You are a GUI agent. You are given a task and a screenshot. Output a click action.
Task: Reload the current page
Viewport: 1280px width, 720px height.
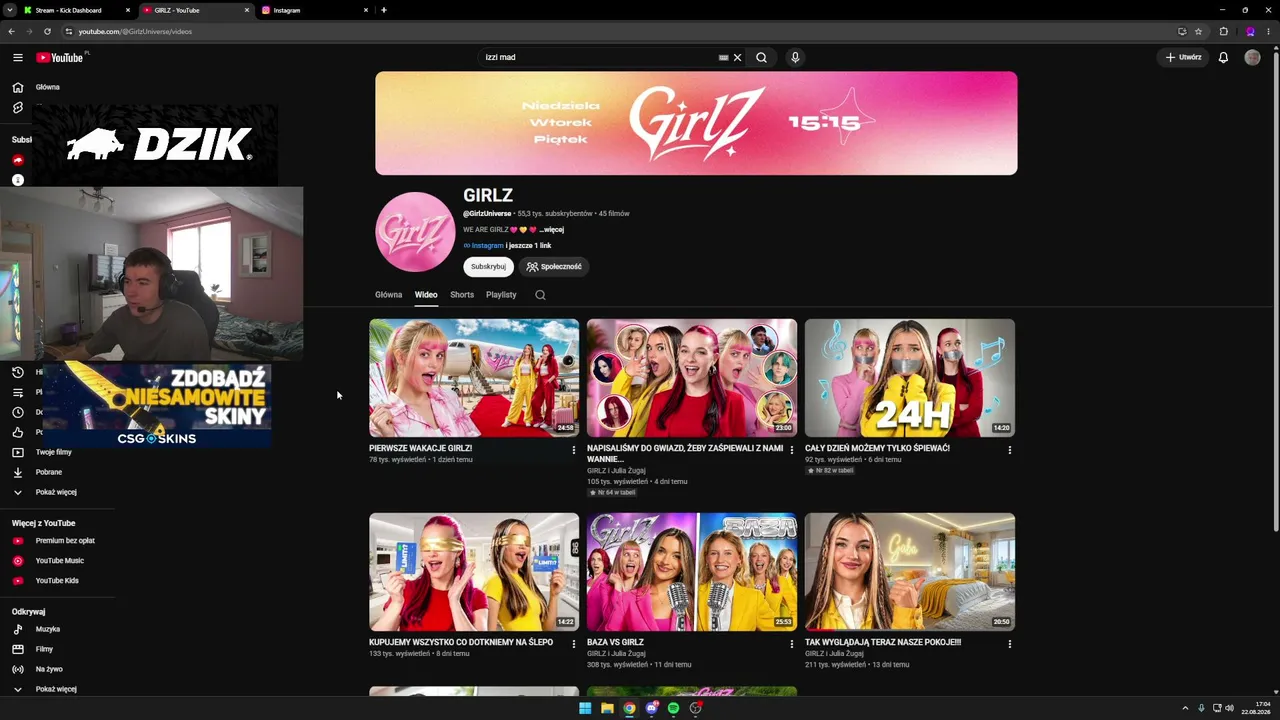[47, 31]
